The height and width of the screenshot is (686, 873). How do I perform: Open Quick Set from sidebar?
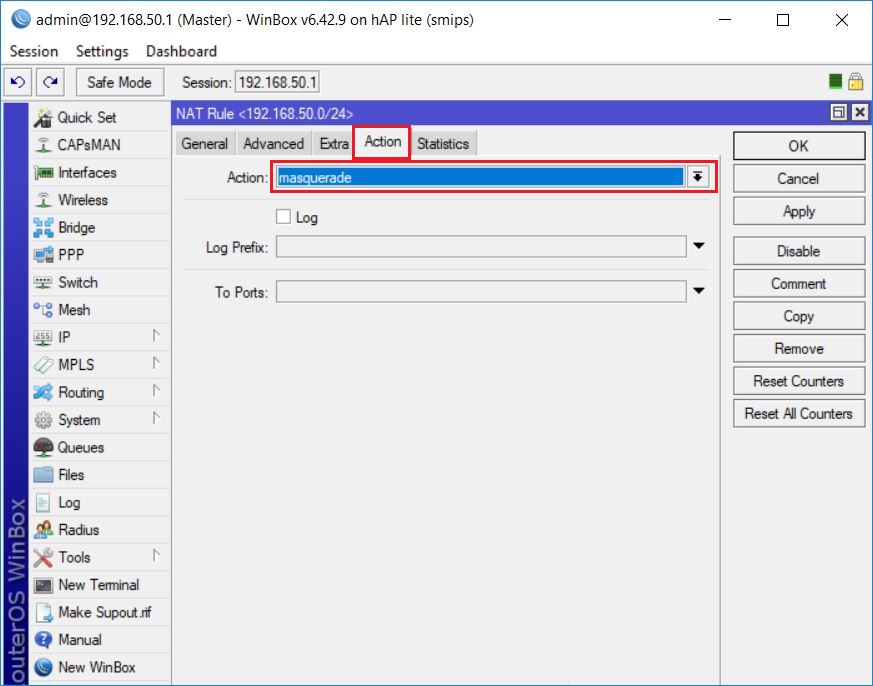point(100,117)
